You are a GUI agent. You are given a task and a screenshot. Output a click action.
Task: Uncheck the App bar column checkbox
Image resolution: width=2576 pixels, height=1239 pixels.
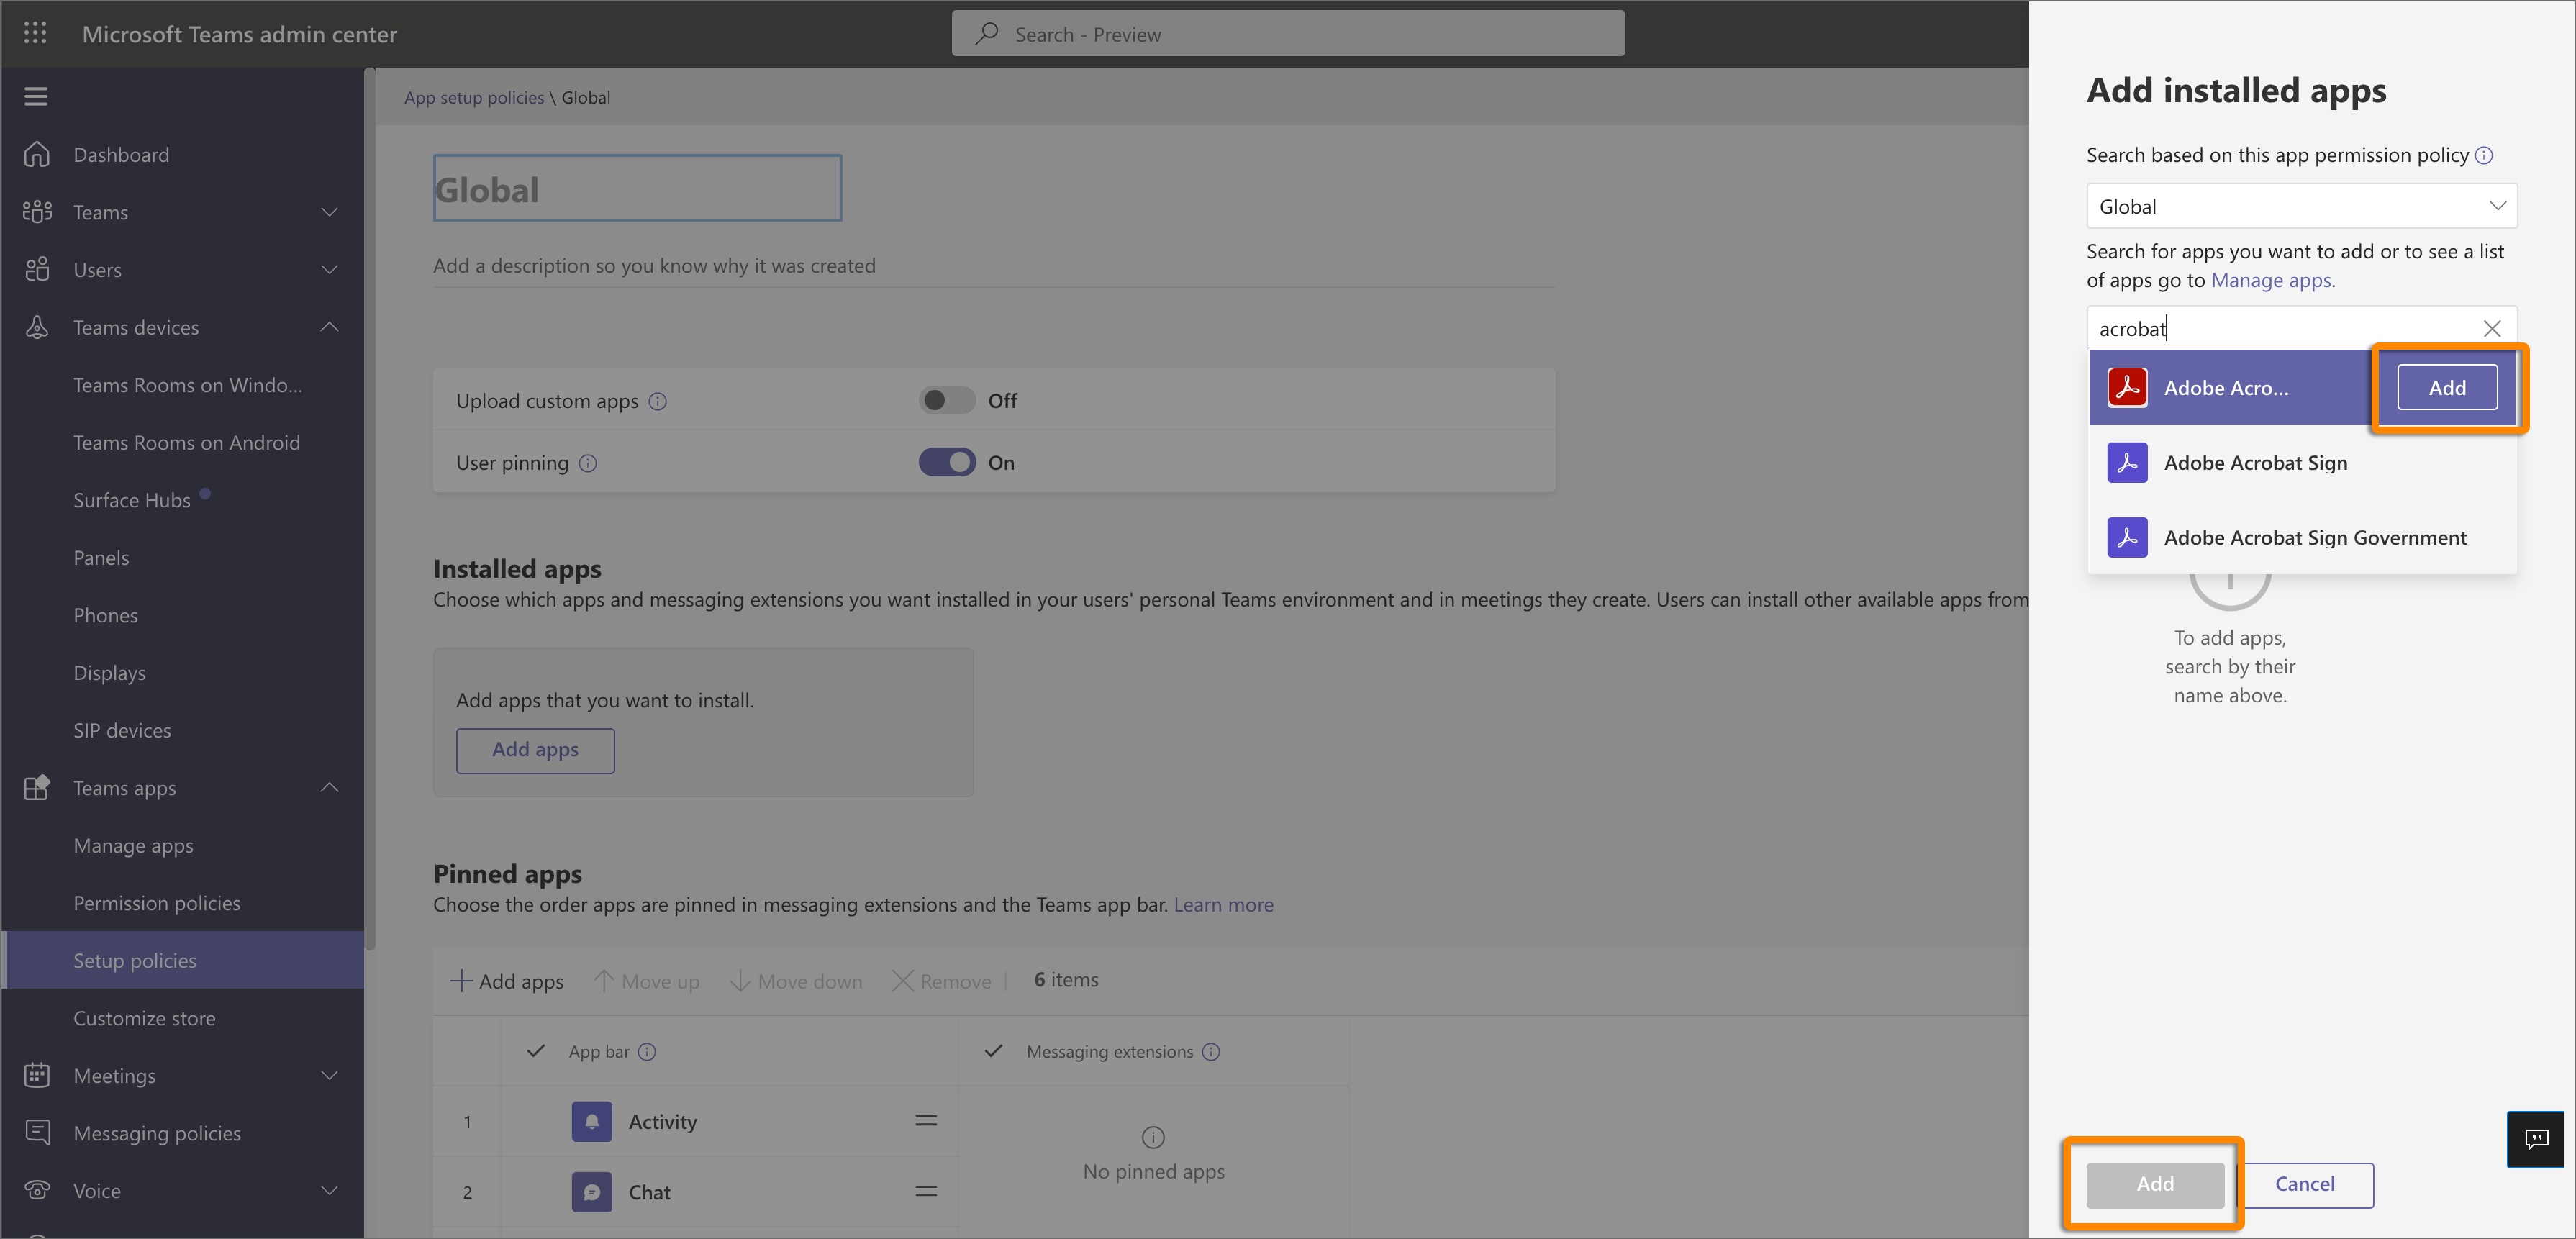(536, 1051)
